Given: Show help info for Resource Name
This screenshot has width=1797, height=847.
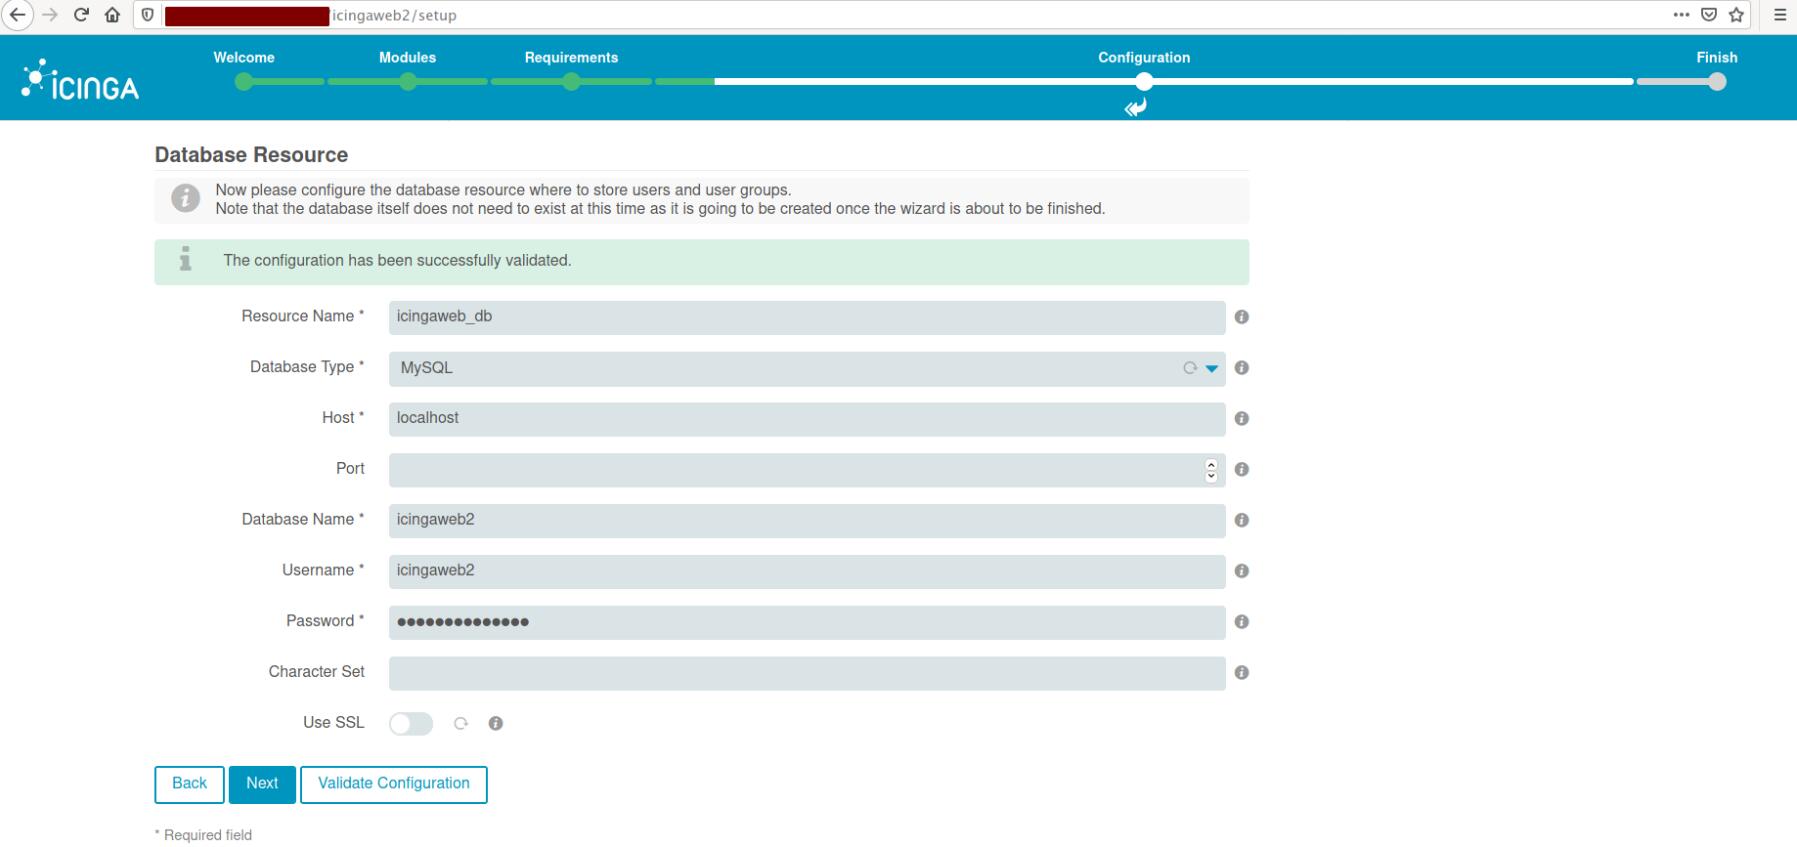Looking at the screenshot, I should 1242,317.
